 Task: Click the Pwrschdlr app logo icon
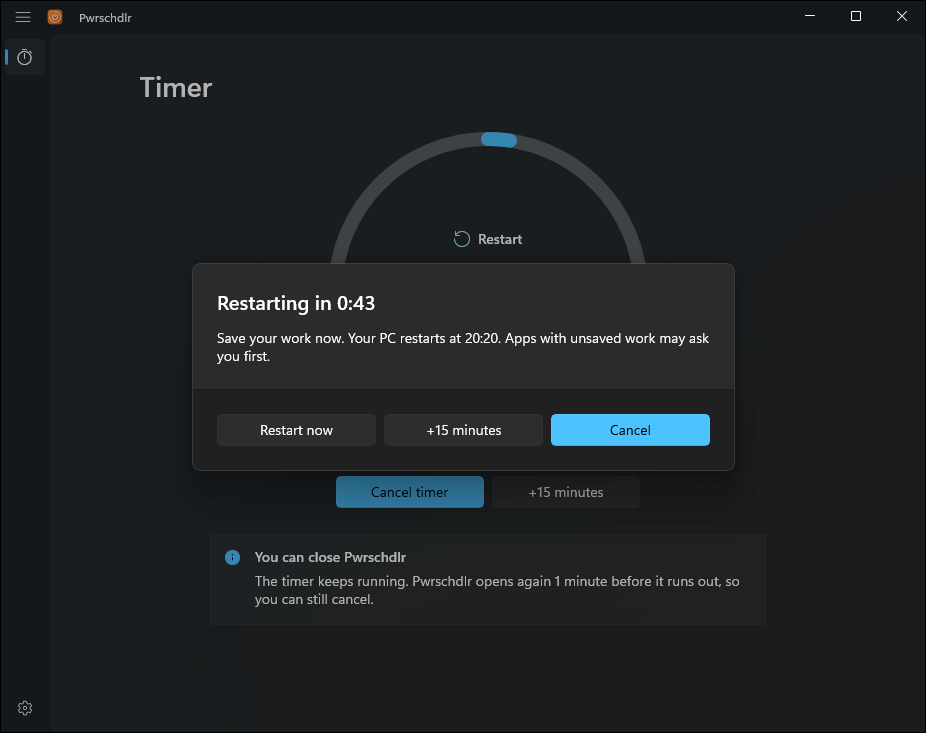(55, 17)
